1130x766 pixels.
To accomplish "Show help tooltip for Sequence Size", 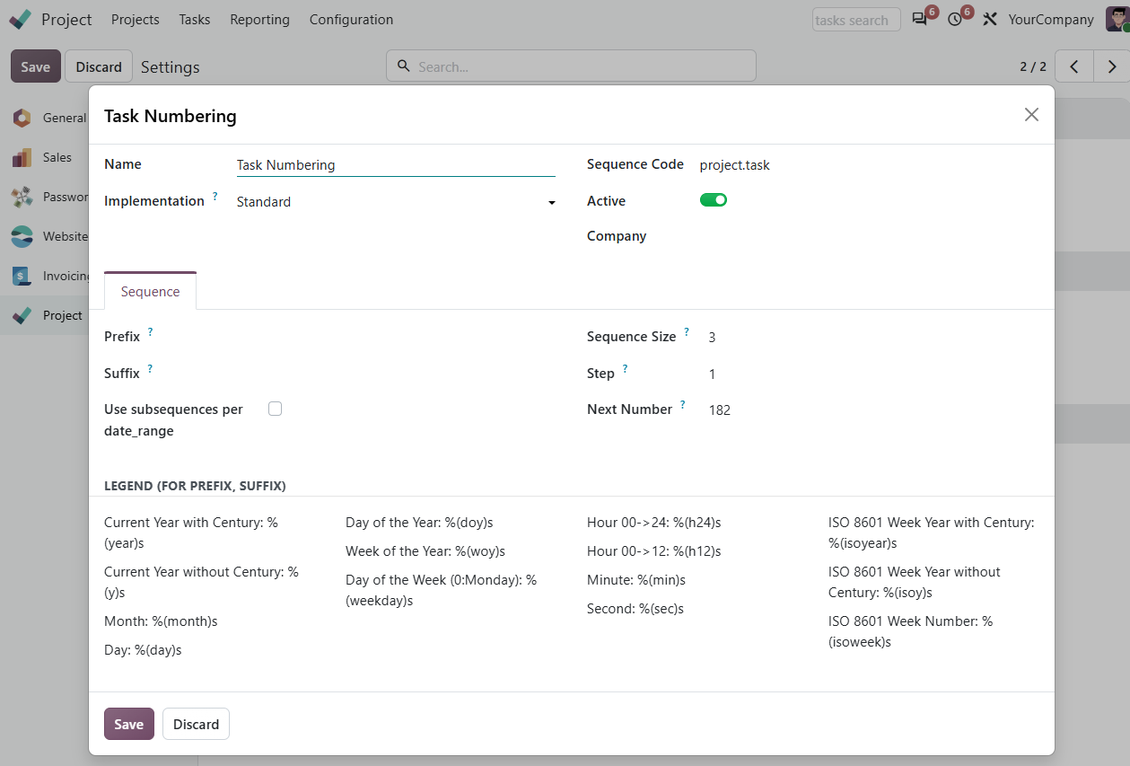I will 686,331.
